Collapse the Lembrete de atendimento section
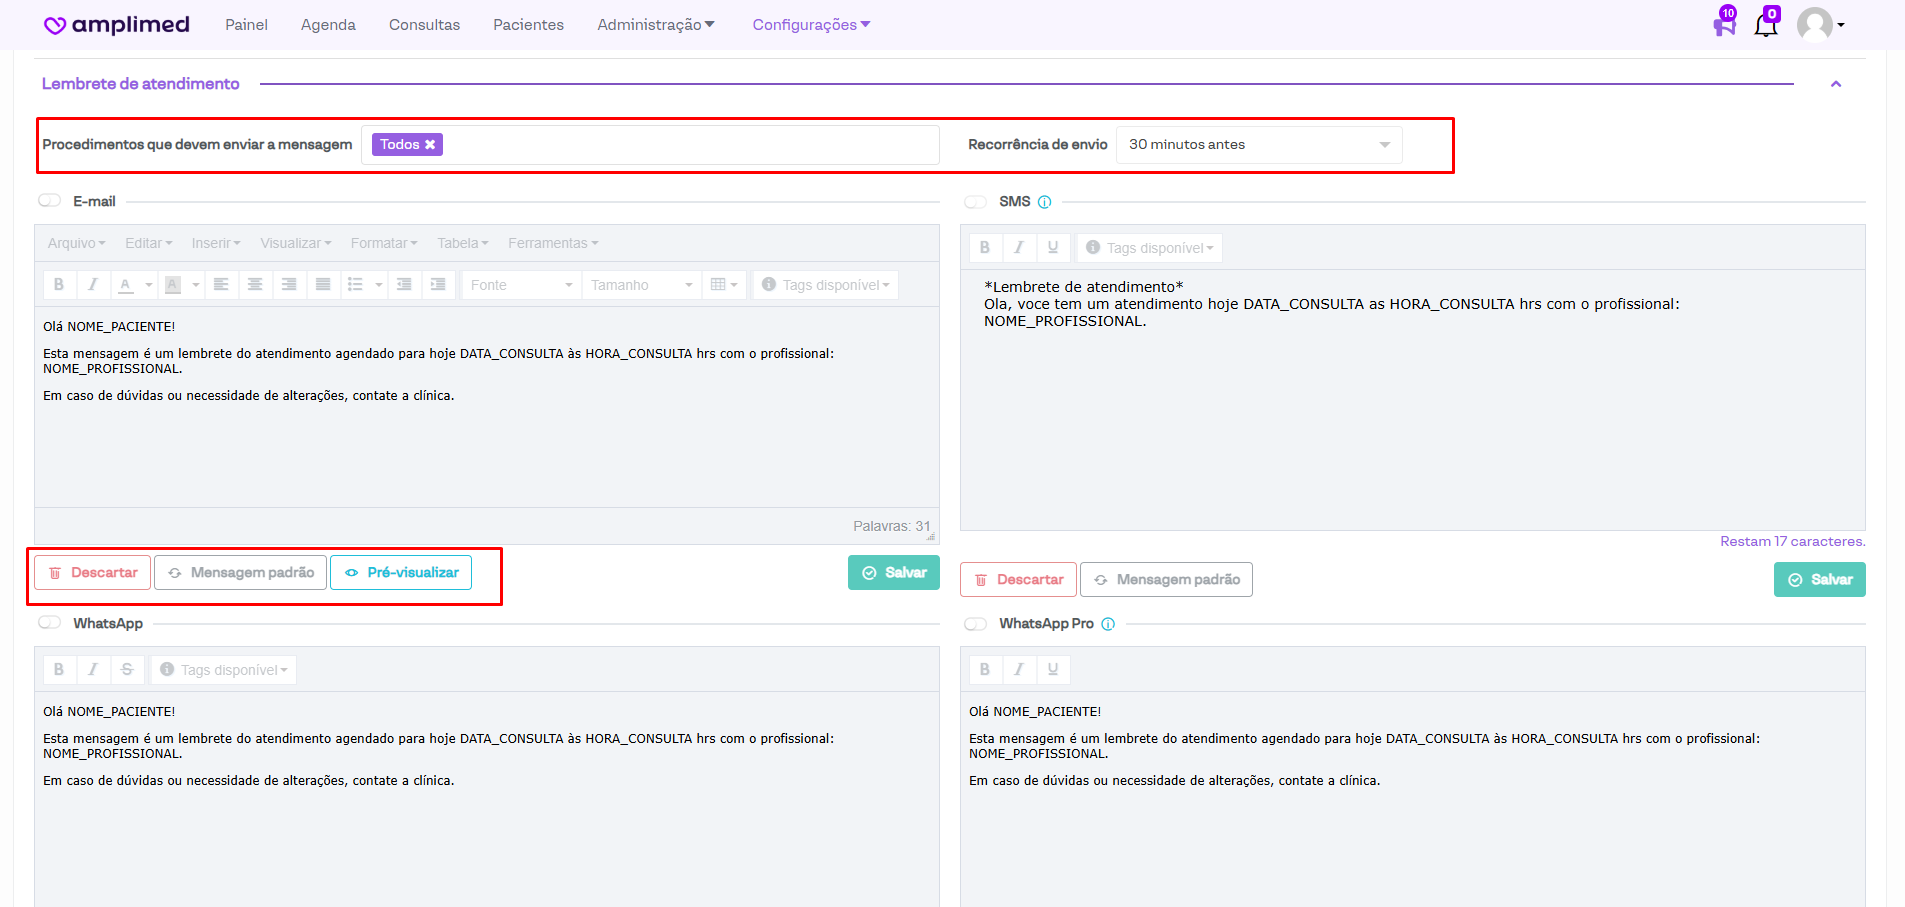Viewport: 1905px width, 907px height. (x=1836, y=84)
